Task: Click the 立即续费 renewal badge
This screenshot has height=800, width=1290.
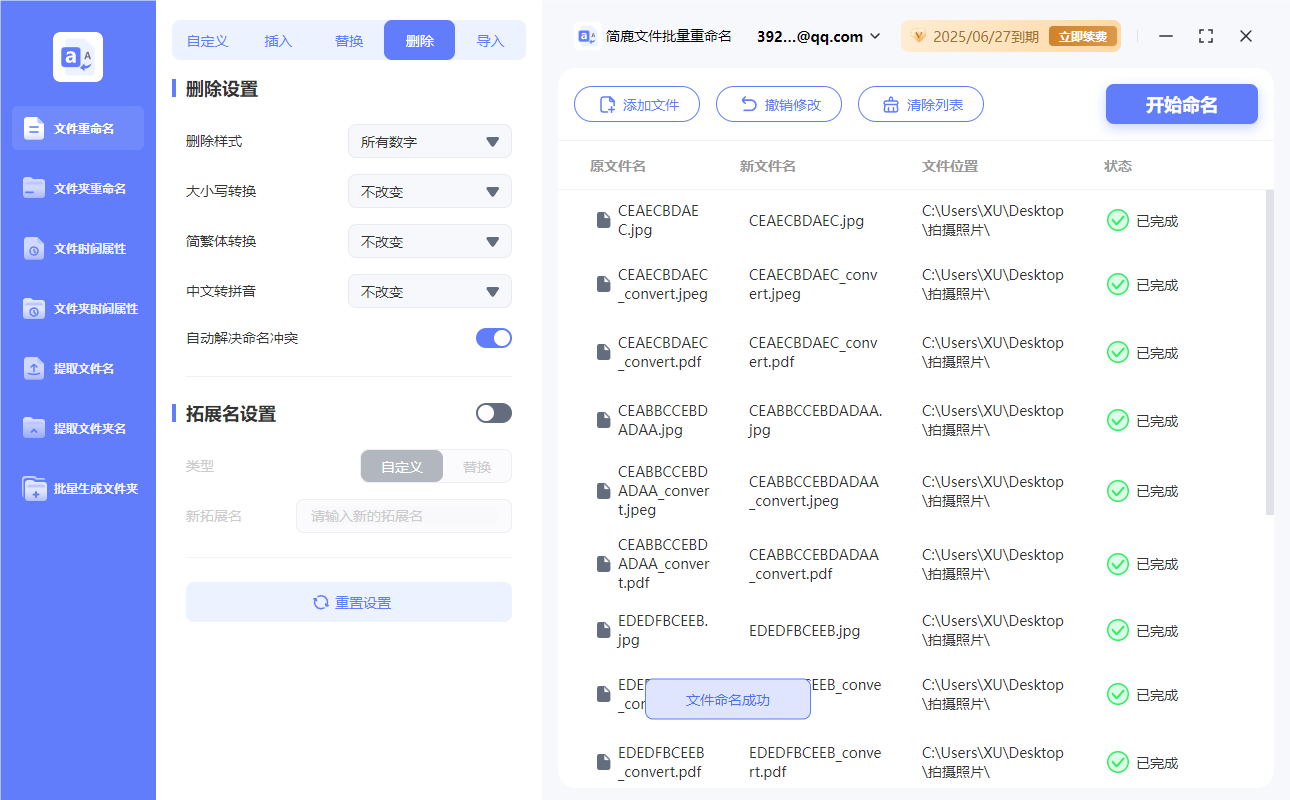Action: [1083, 35]
